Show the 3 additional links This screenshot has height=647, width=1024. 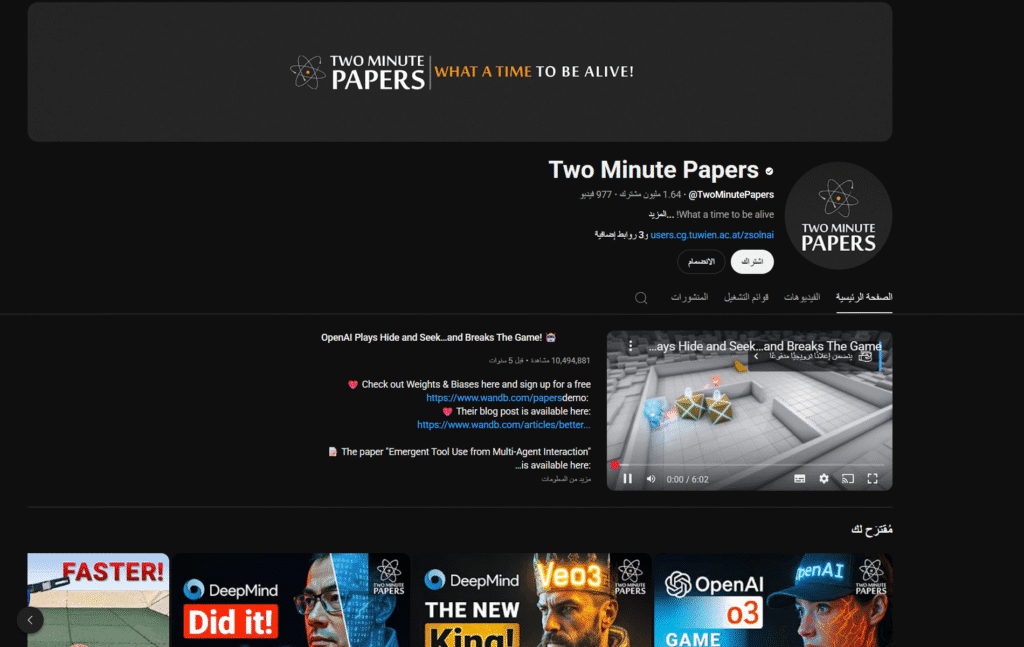[619, 235]
